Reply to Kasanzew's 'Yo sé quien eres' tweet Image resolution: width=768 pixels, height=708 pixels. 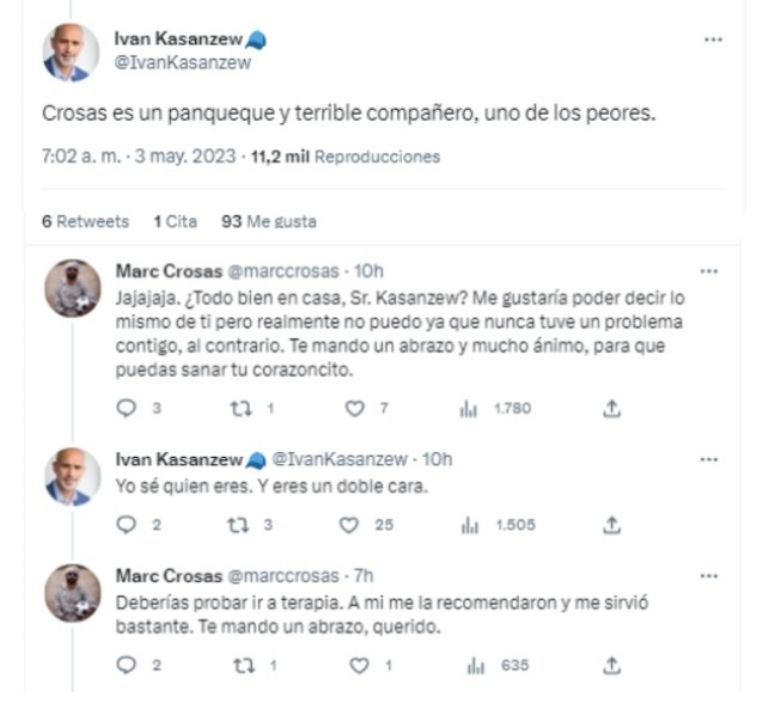[x=125, y=524]
